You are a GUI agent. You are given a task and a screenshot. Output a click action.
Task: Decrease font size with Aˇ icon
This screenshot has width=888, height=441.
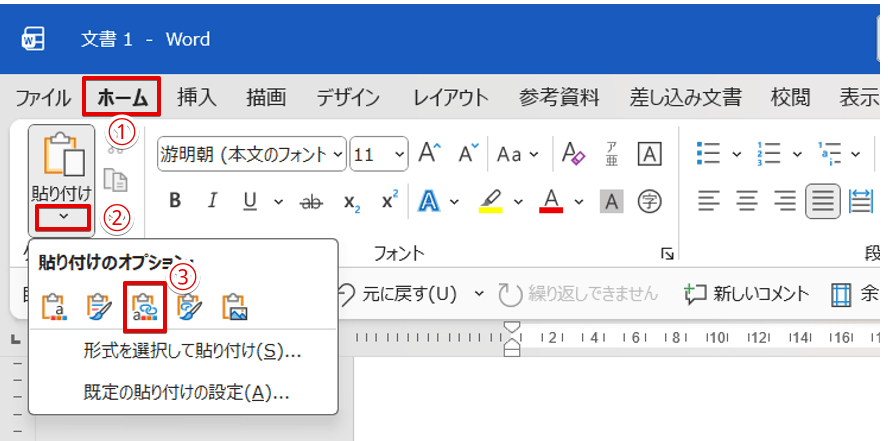[468, 153]
